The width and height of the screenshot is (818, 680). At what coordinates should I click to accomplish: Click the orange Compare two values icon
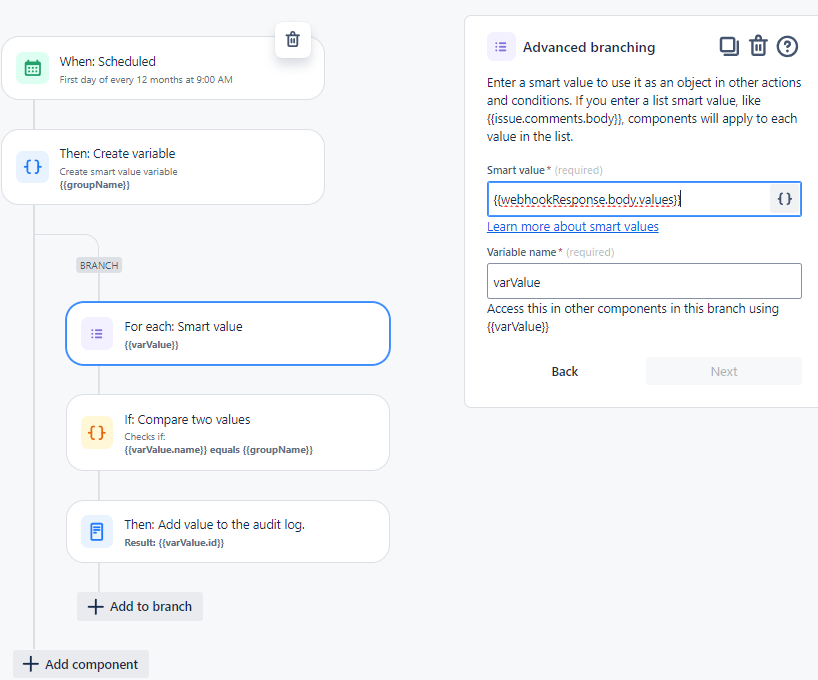tap(97, 432)
